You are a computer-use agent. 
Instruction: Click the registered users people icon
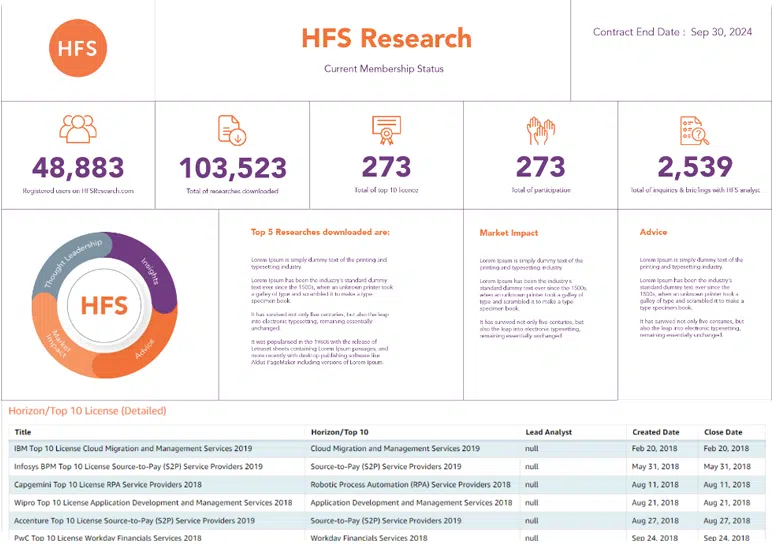pyautogui.click(x=78, y=129)
